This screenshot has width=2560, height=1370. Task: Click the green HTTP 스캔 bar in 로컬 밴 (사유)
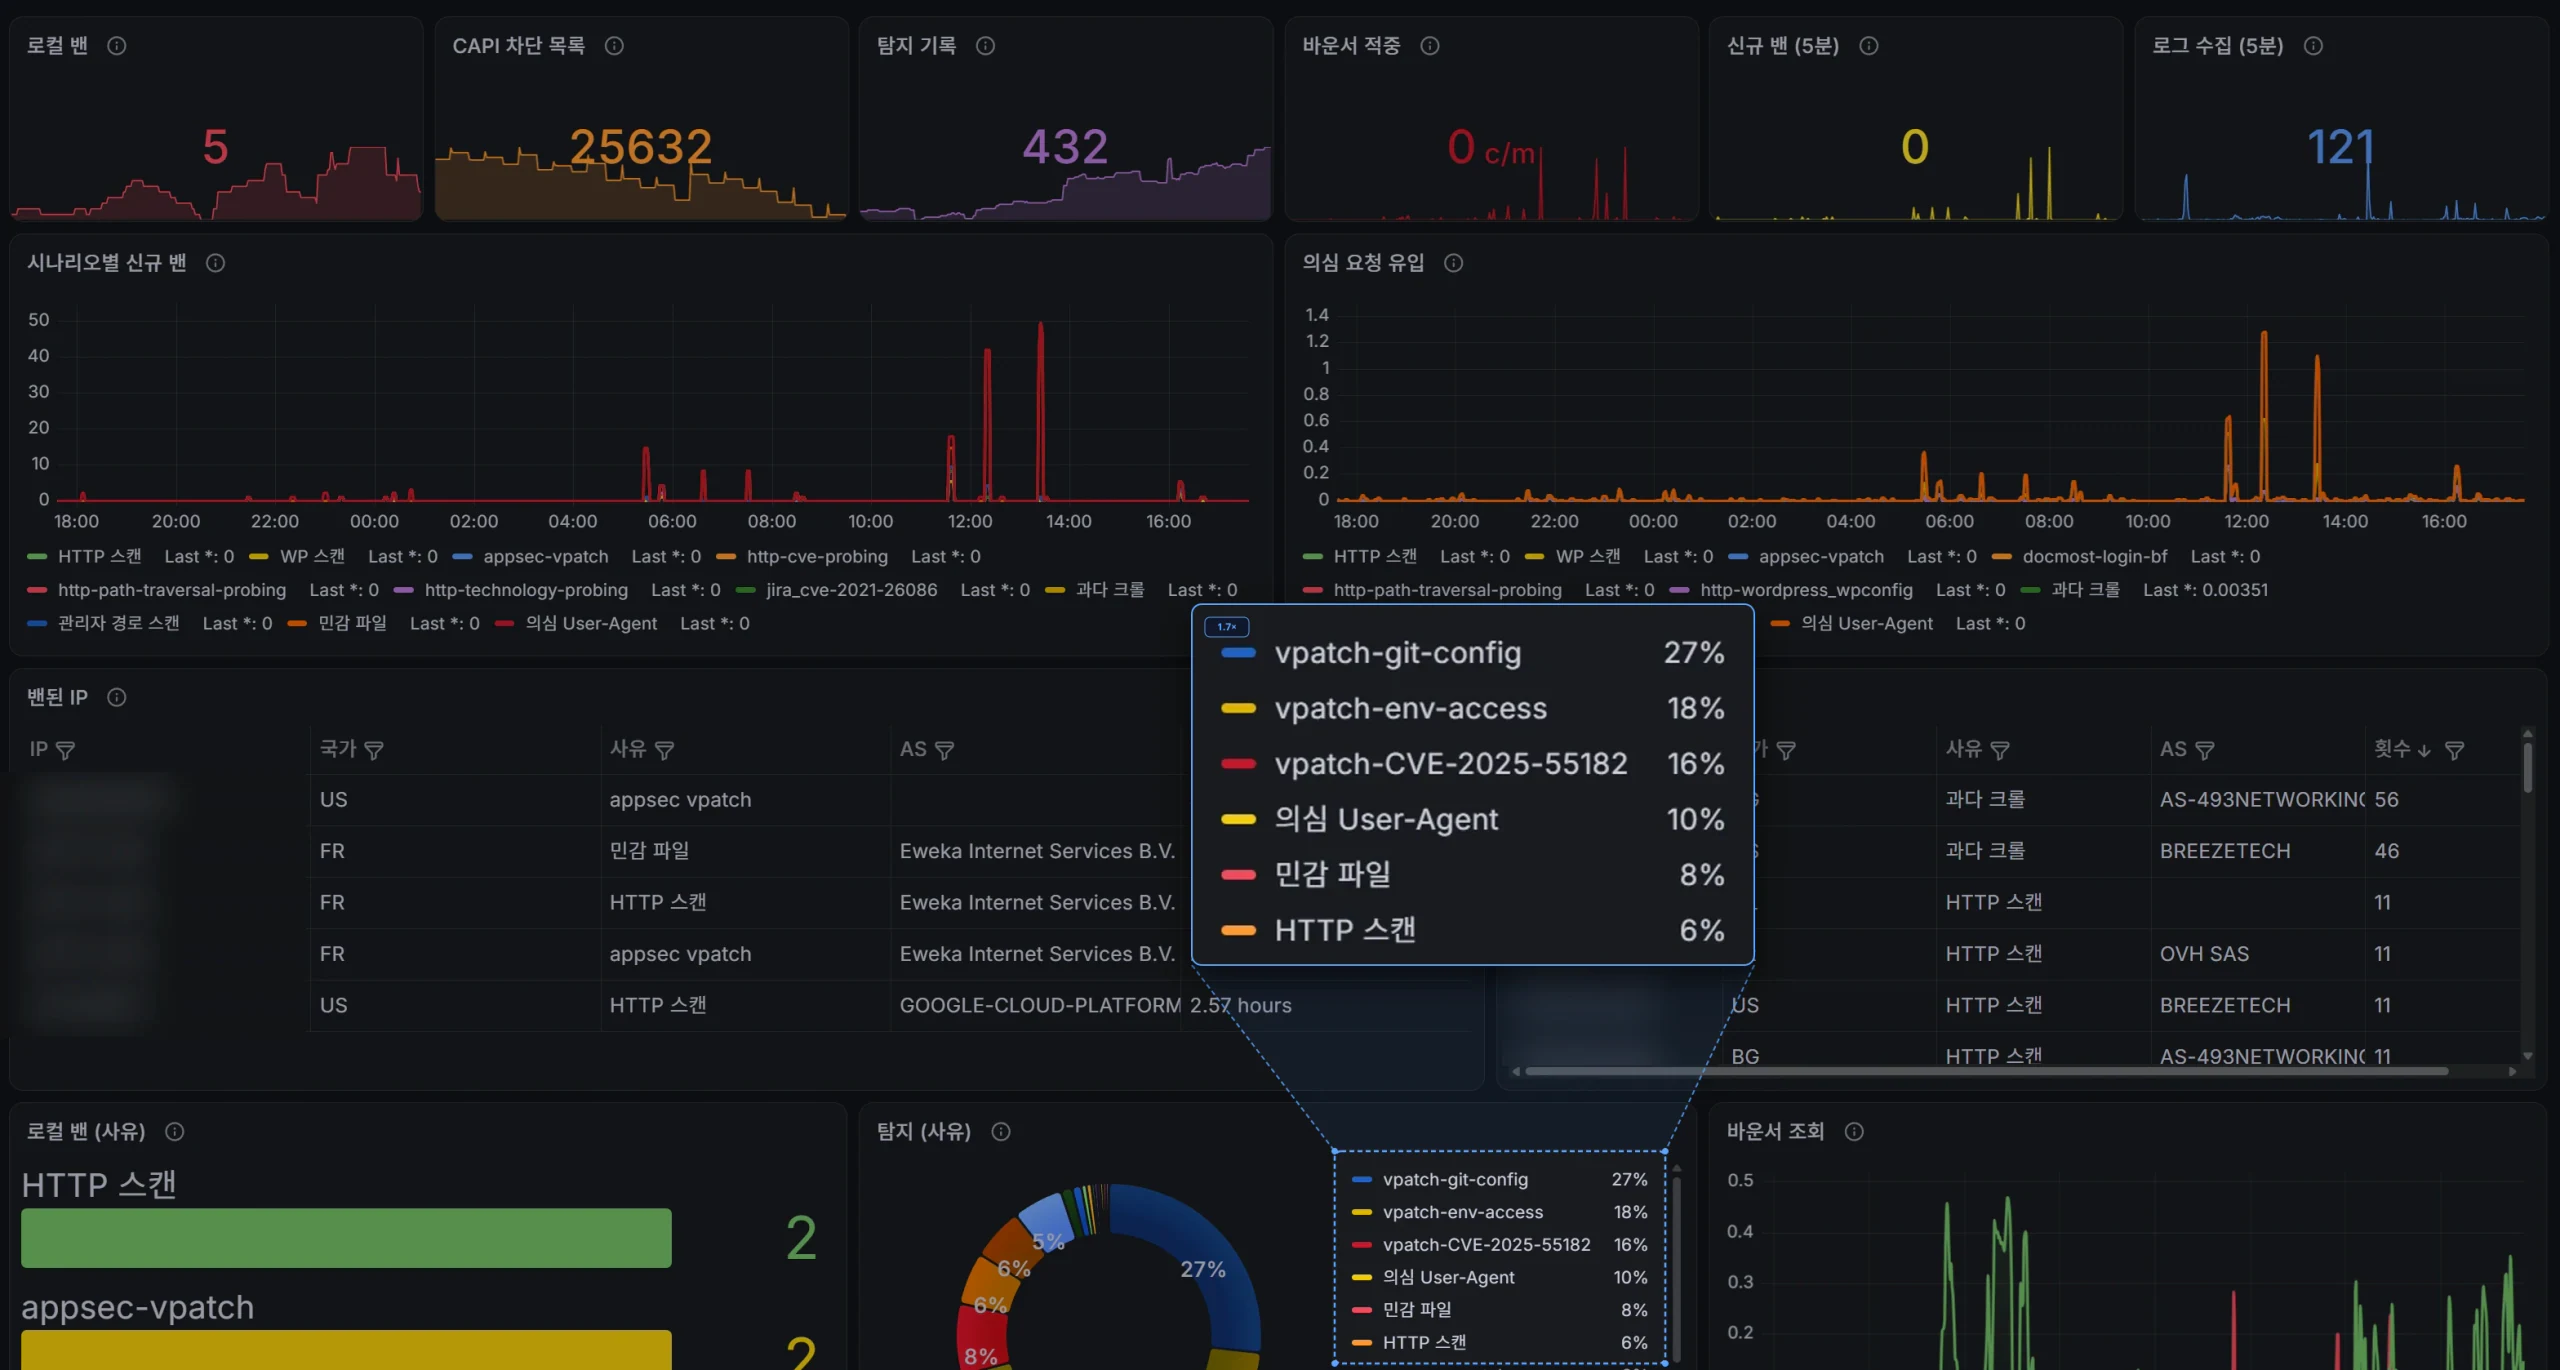pos(346,1238)
